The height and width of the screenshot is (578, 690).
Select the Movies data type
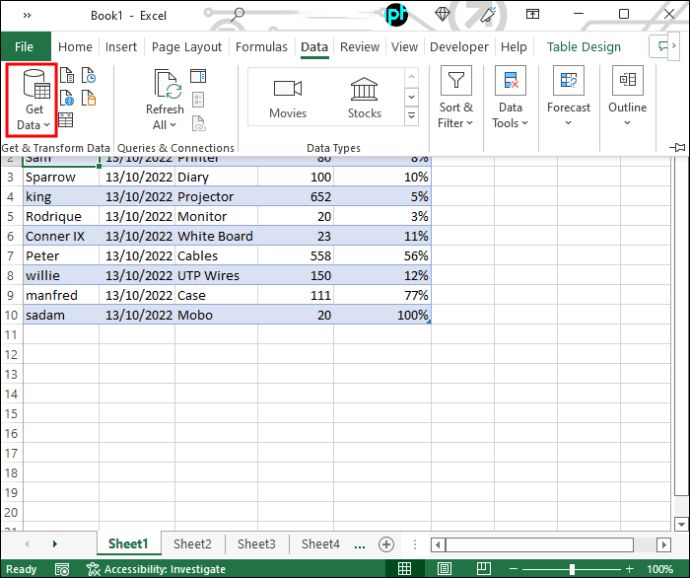pyautogui.click(x=288, y=98)
